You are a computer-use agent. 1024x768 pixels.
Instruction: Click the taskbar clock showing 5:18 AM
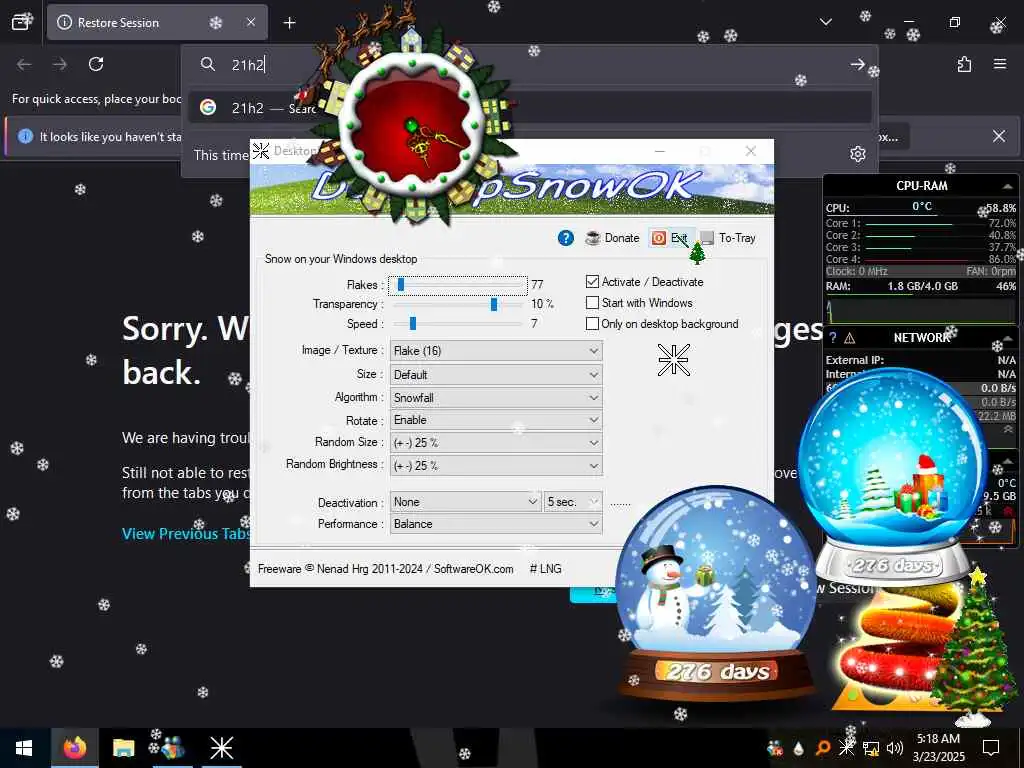click(938, 748)
